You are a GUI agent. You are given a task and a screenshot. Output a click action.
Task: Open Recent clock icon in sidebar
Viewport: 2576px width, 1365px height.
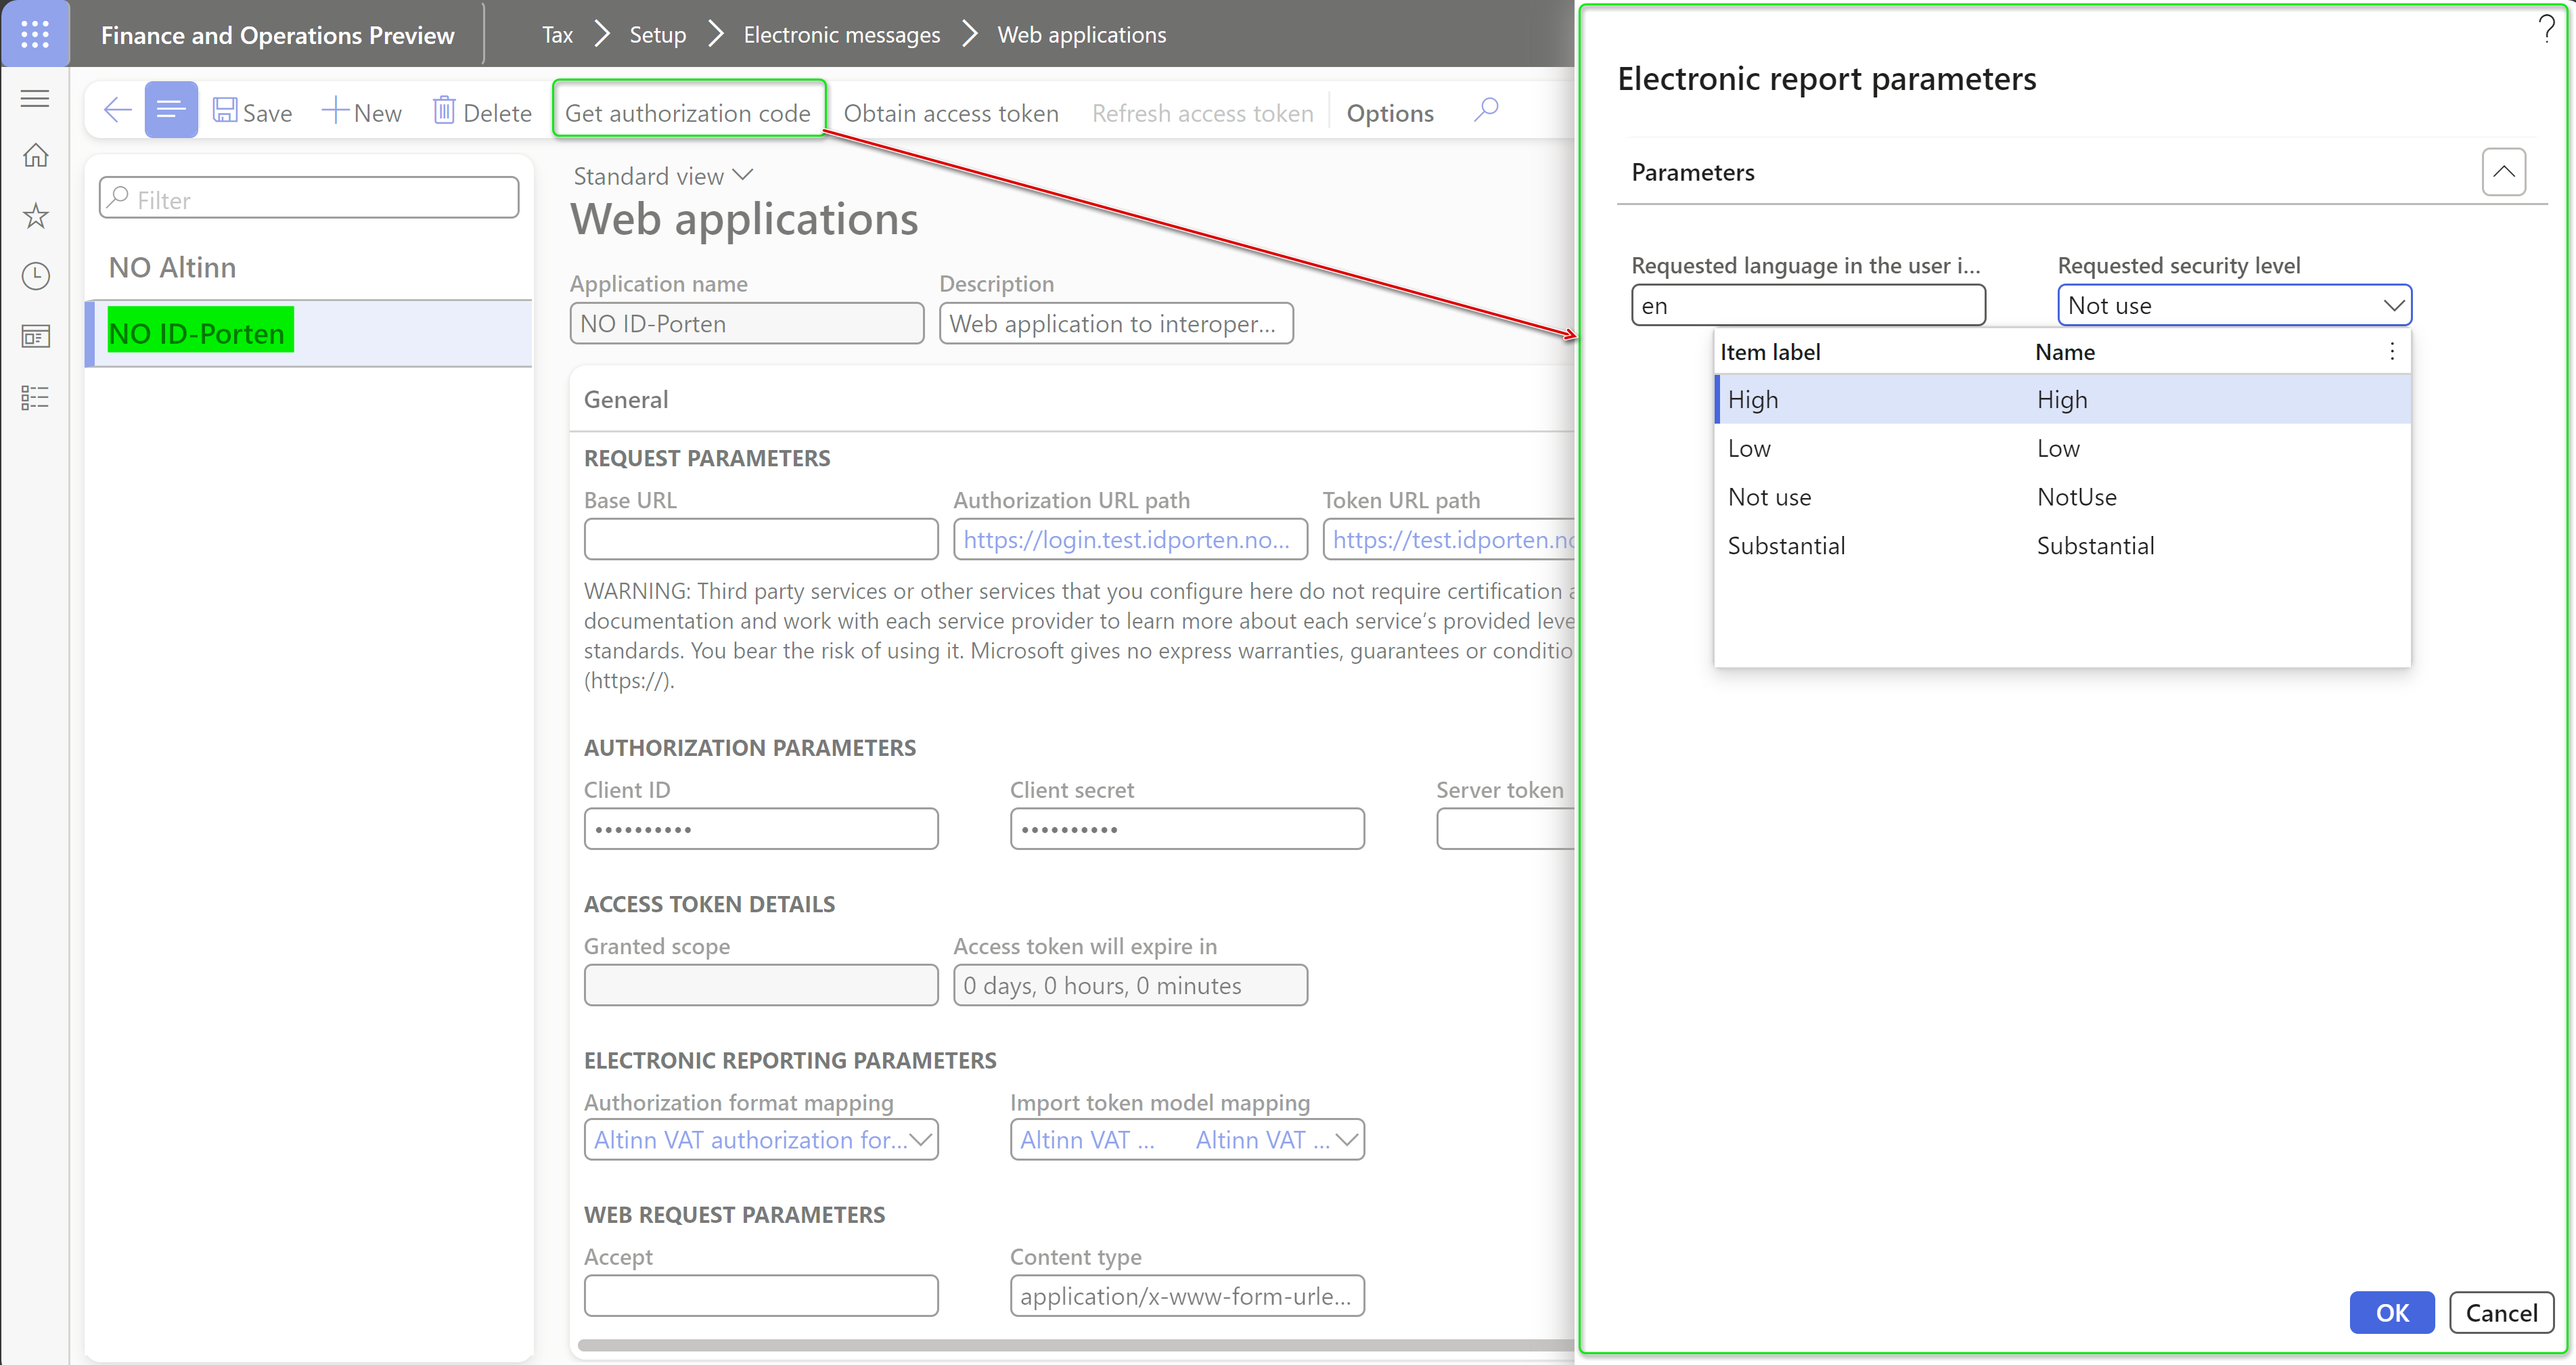pyautogui.click(x=35, y=276)
